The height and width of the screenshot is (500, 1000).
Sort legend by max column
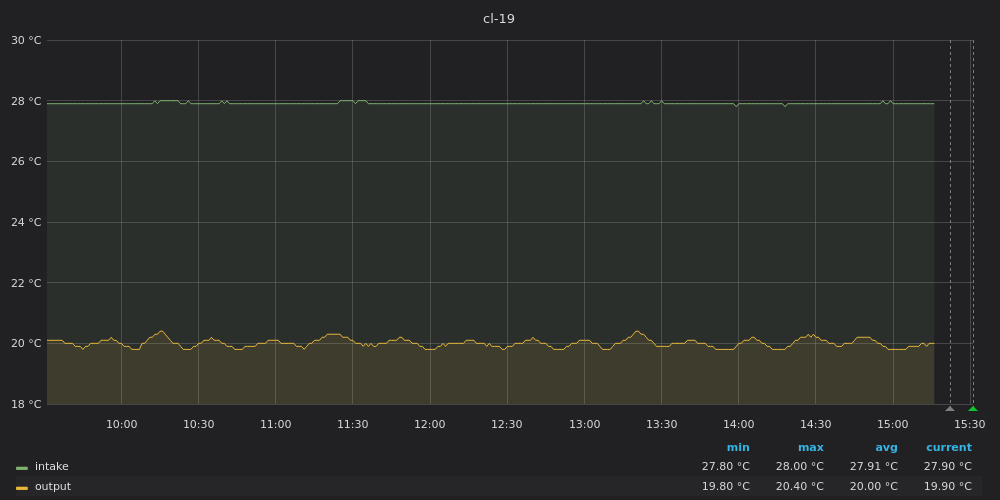tap(810, 448)
